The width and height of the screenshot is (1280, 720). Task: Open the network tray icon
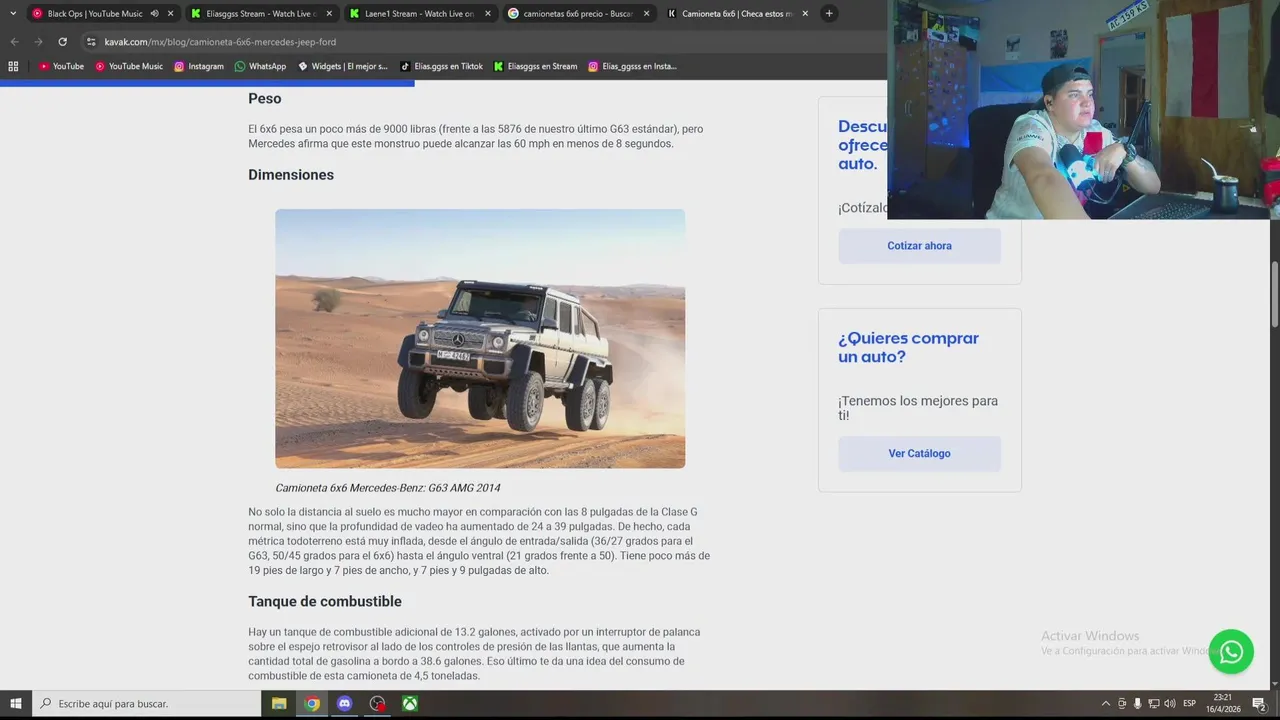coord(1153,704)
